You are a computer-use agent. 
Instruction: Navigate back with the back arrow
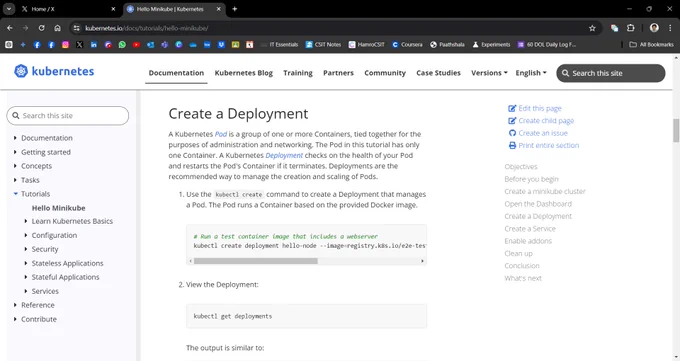click(10, 28)
